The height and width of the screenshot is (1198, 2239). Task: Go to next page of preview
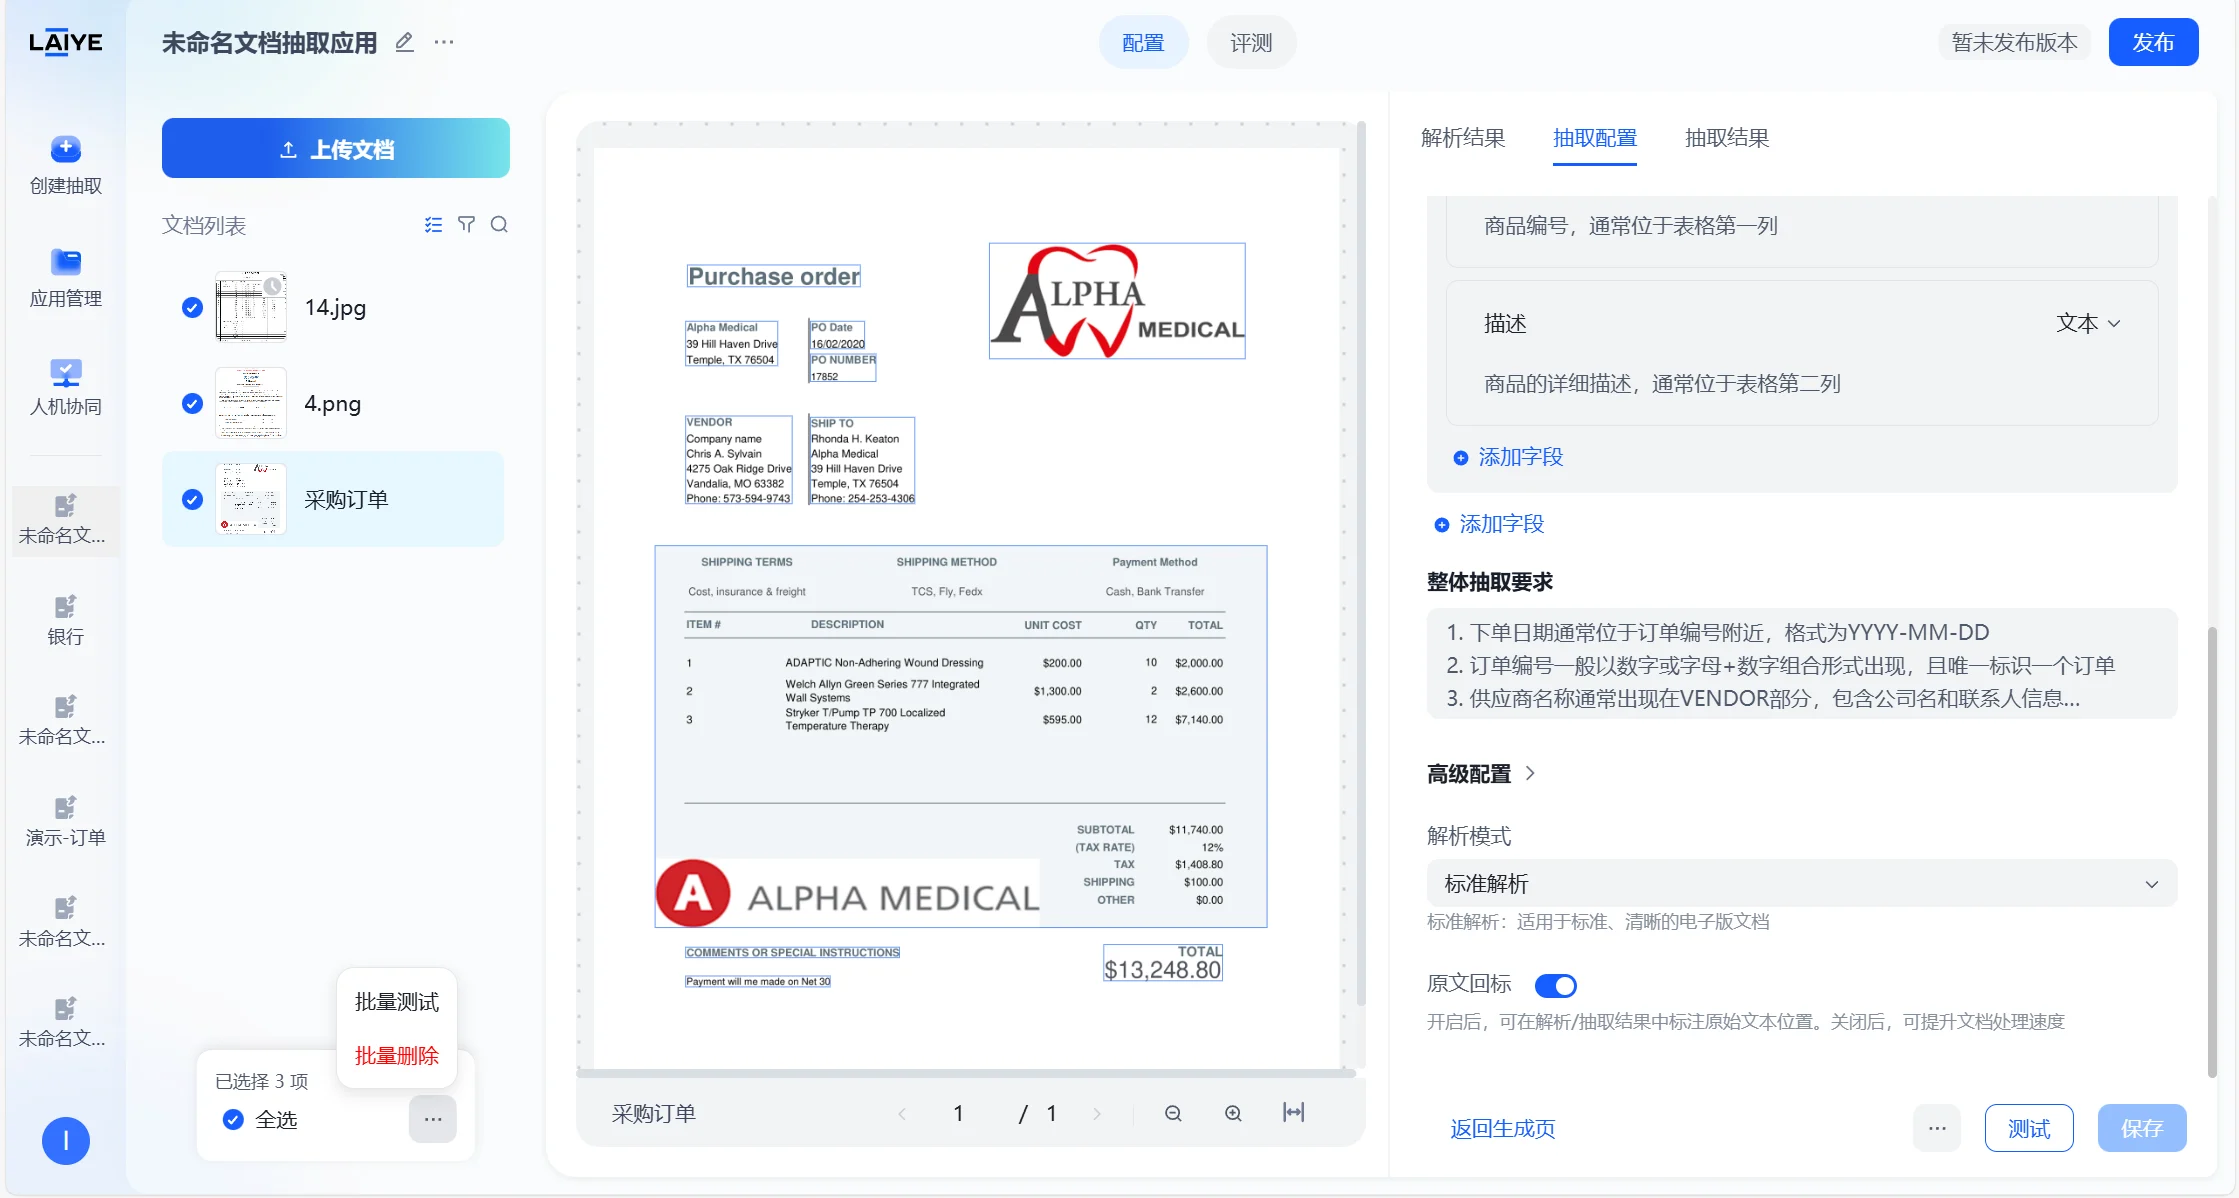point(1097,1114)
